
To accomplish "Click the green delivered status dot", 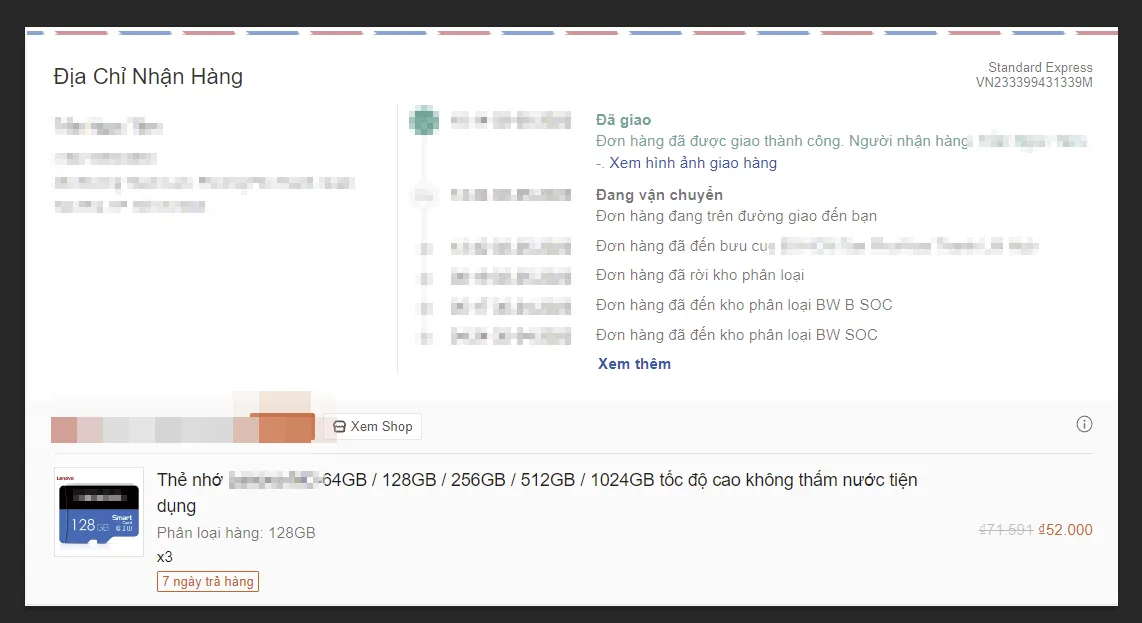I will click(424, 121).
